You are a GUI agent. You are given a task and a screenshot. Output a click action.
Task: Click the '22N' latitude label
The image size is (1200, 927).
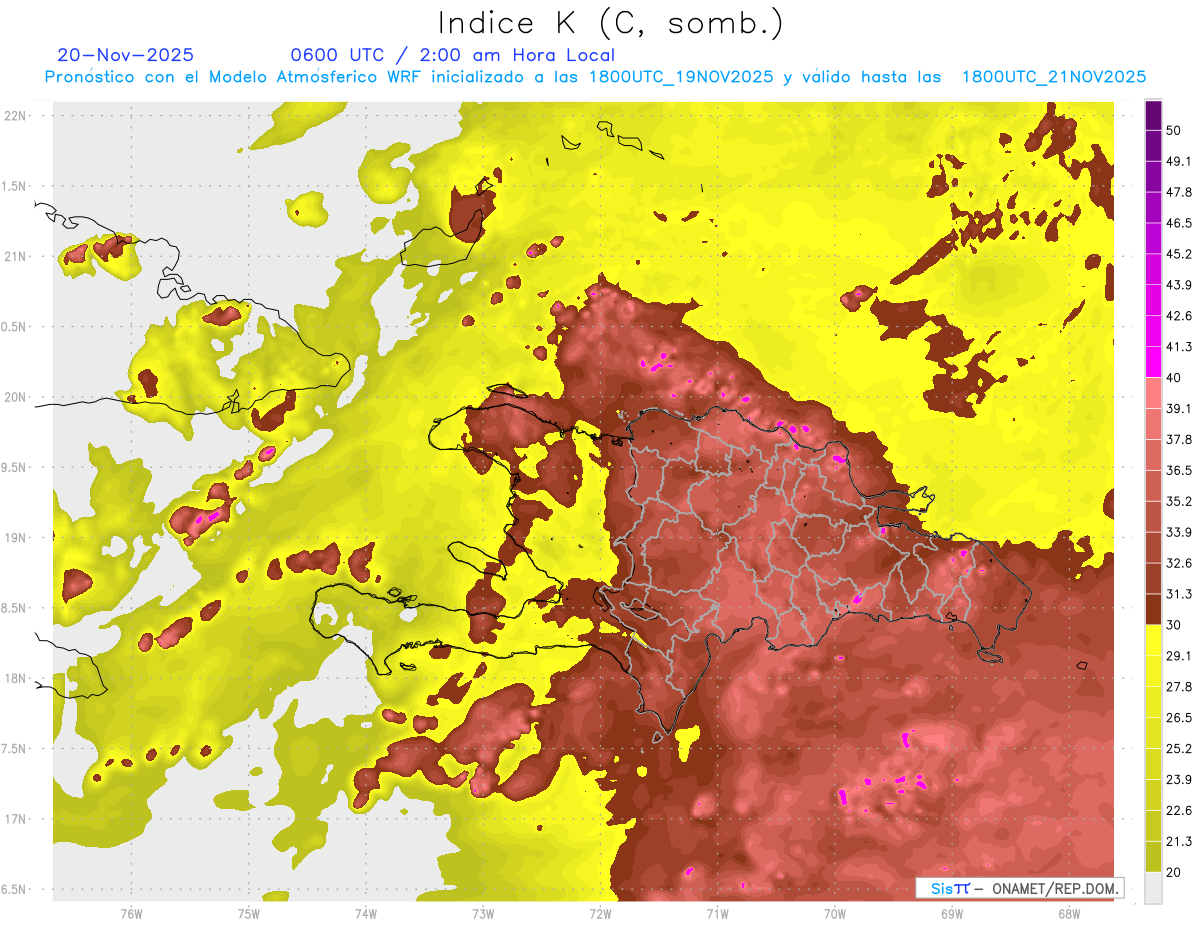click(x=17, y=115)
